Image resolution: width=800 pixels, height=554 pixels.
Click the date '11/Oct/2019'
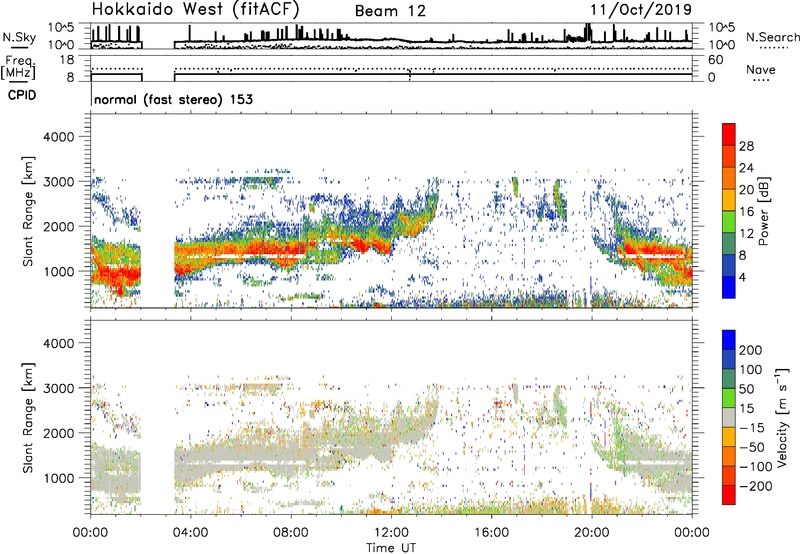(x=641, y=10)
